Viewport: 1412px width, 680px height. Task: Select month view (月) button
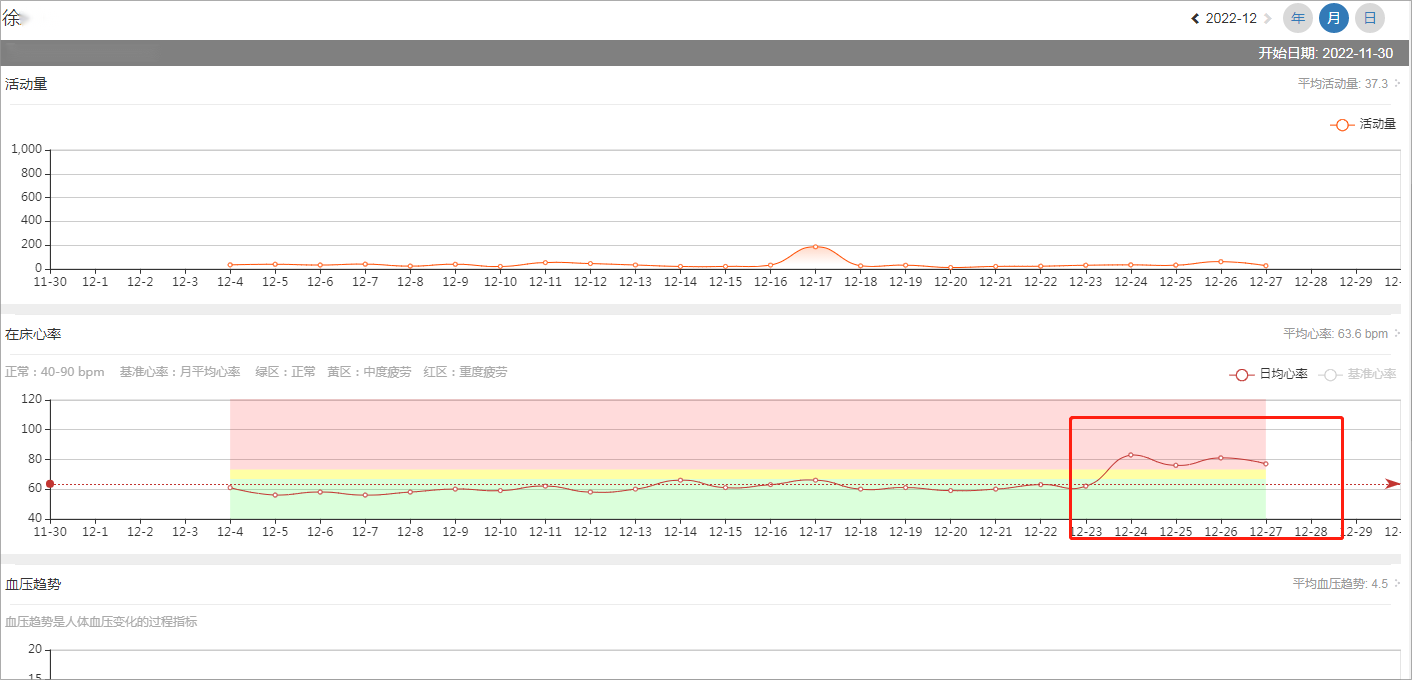click(x=1334, y=18)
